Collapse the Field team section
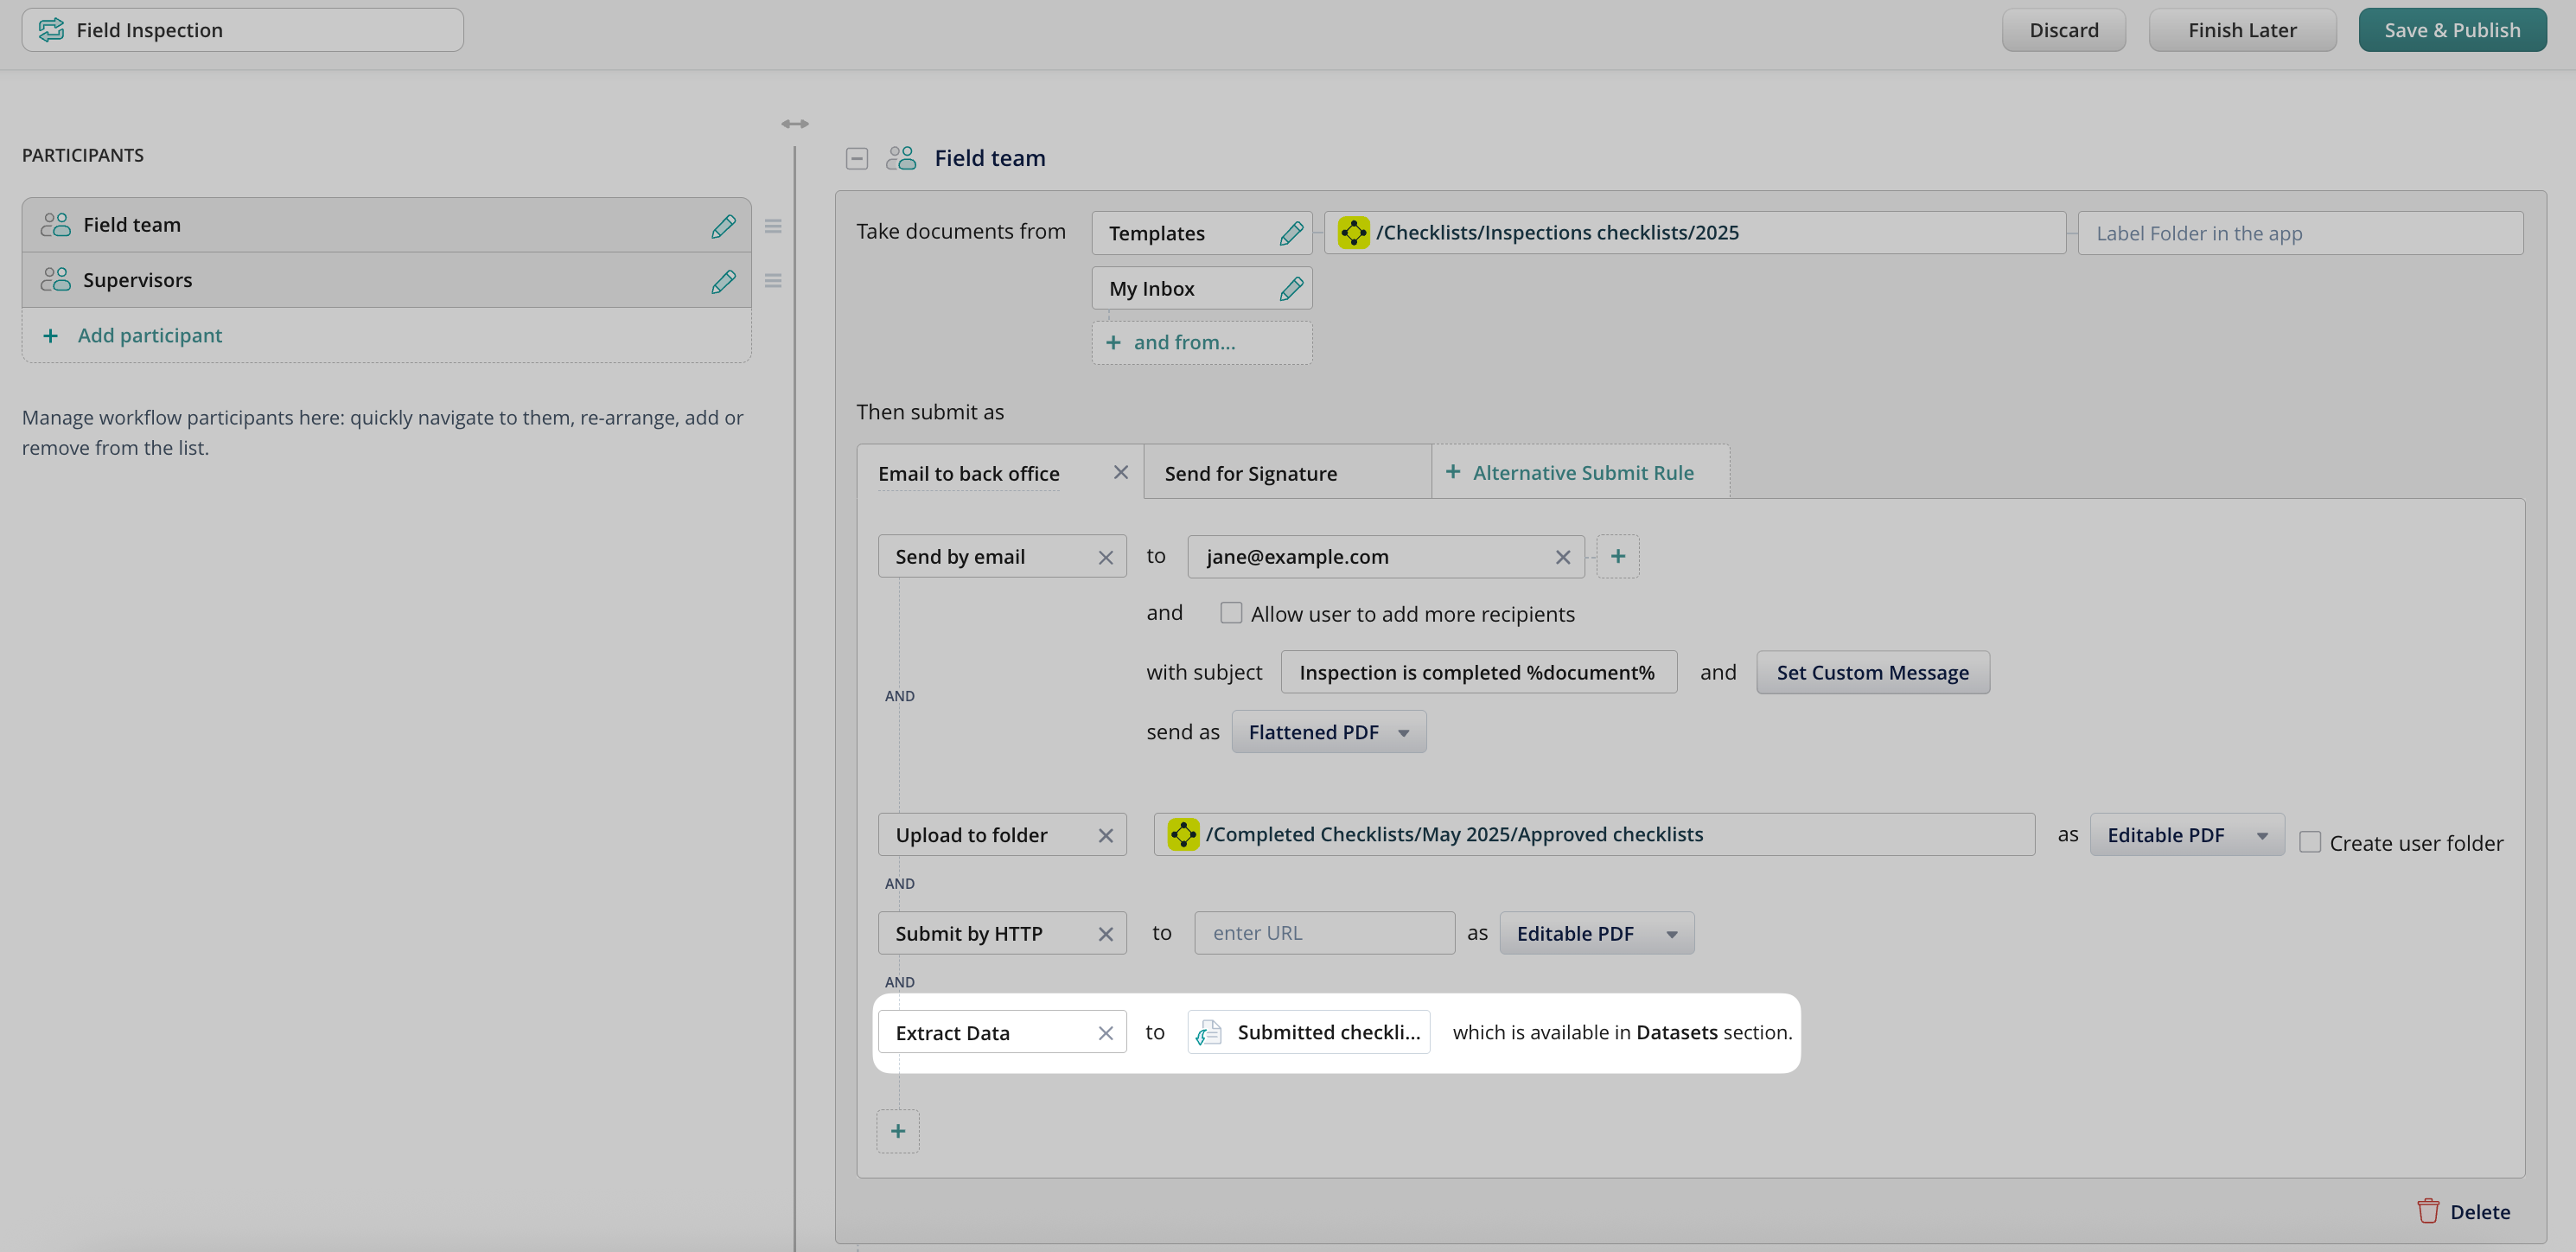The width and height of the screenshot is (2576, 1252). click(856, 158)
